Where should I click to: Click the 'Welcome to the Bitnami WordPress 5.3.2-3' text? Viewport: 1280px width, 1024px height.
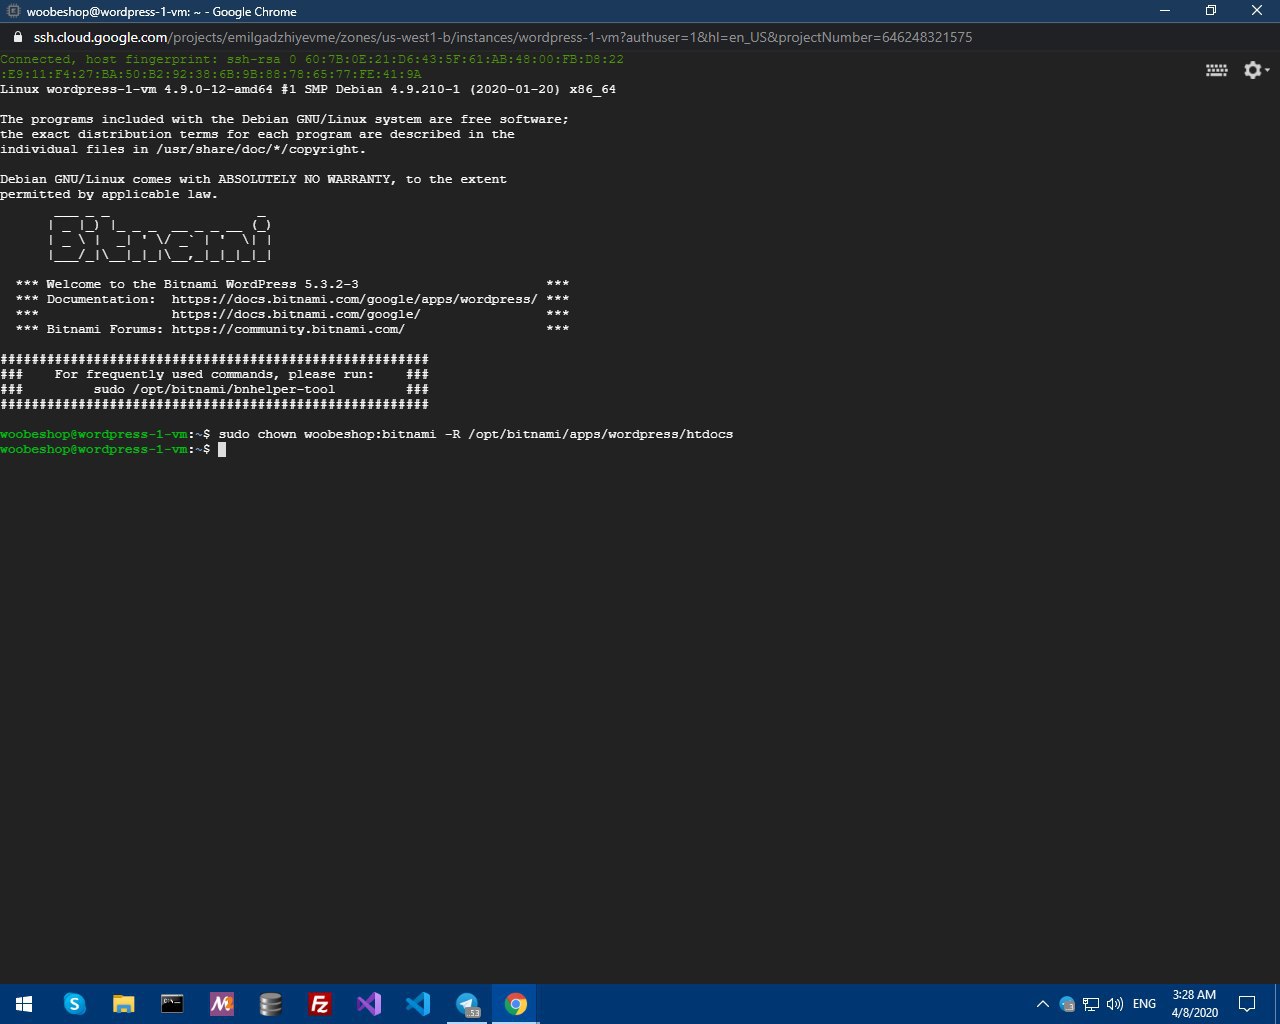pyautogui.click(x=202, y=284)
